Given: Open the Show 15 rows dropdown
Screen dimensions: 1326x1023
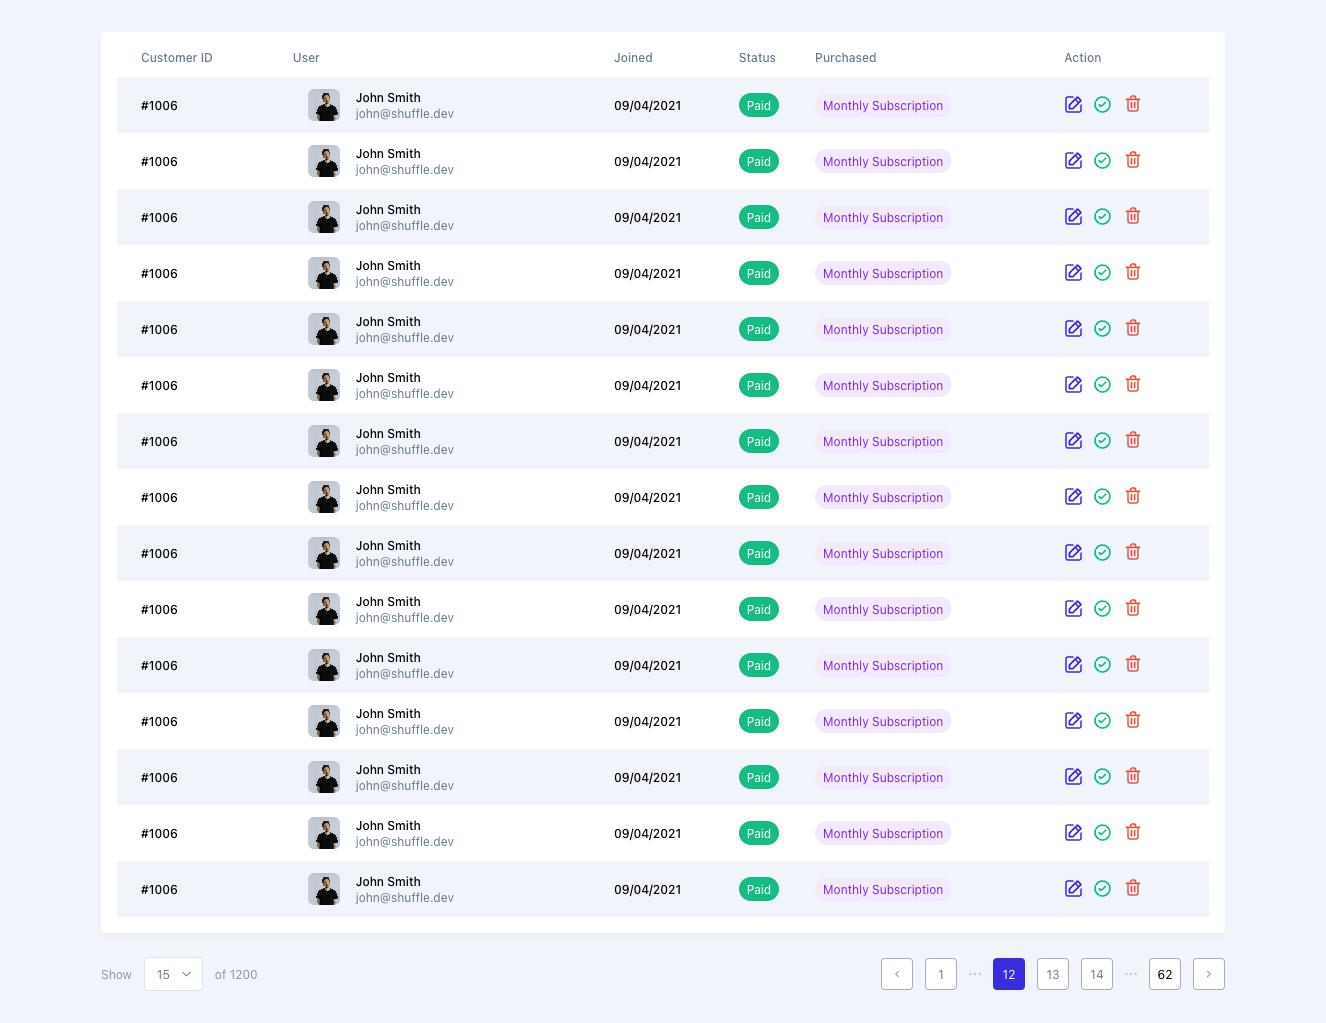Looking at the screenshot, I should pyautogui.click(x=173, y=974).
